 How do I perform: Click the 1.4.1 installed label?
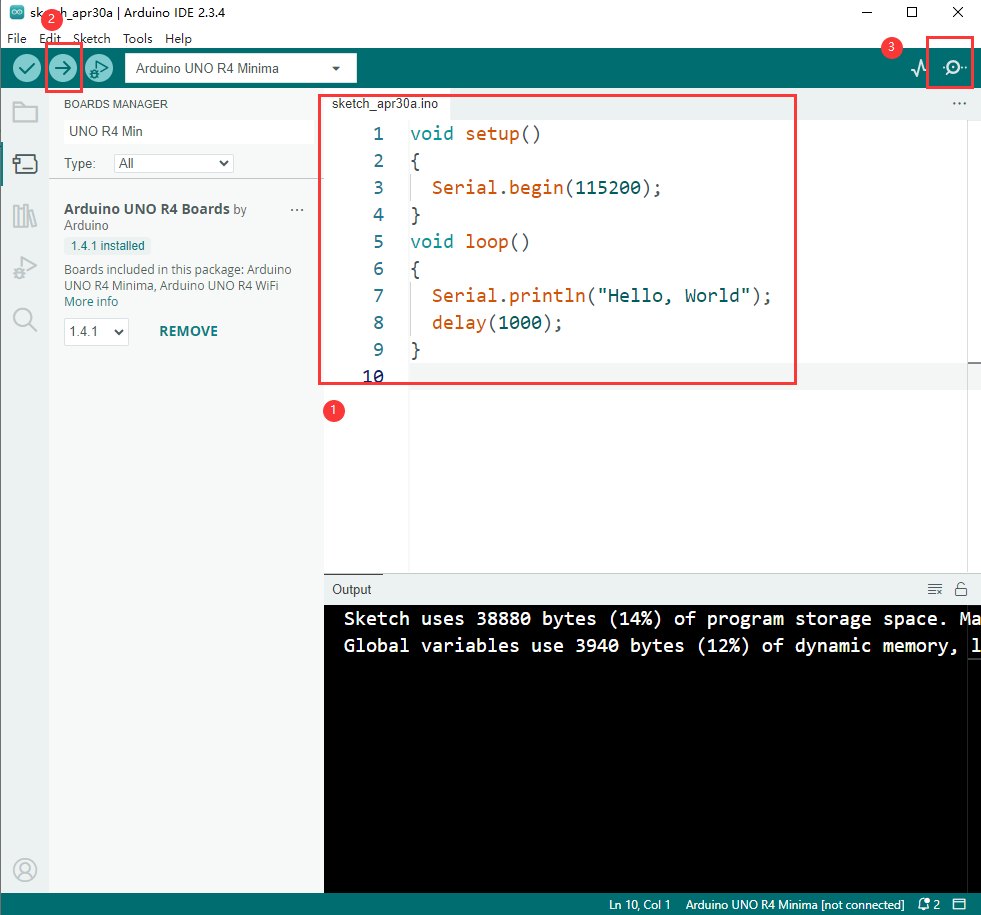pos(107,246)
